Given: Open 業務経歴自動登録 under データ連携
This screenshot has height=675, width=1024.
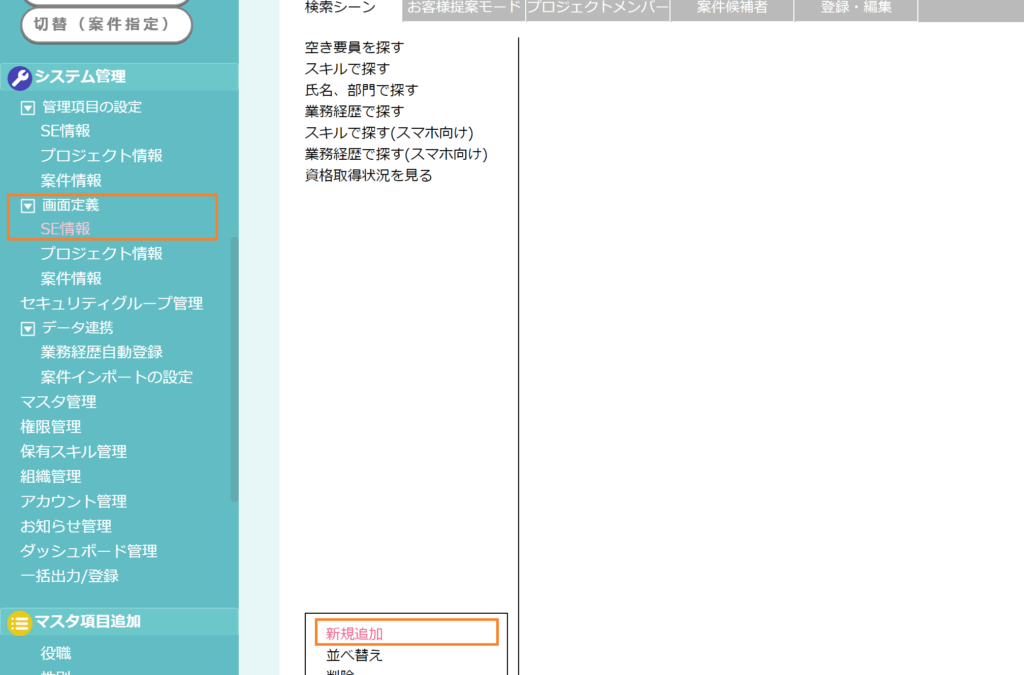Looking at the screenshot, I should (x=101, y=352).
